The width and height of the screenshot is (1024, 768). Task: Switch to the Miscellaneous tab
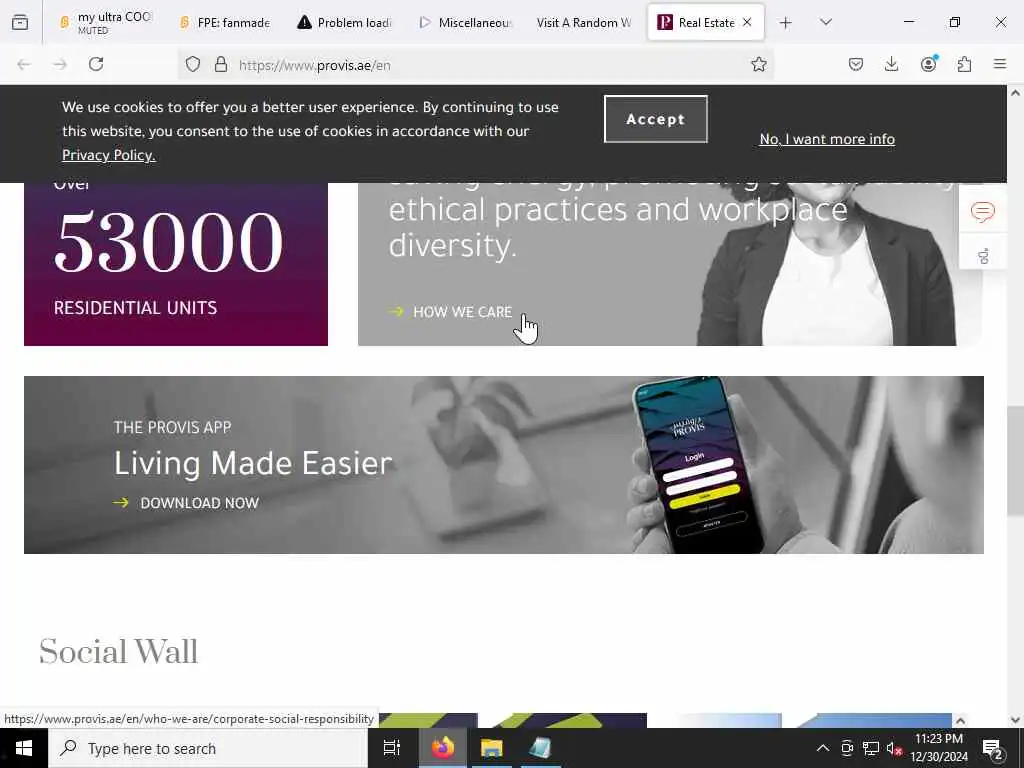click(x=465, y=22)
